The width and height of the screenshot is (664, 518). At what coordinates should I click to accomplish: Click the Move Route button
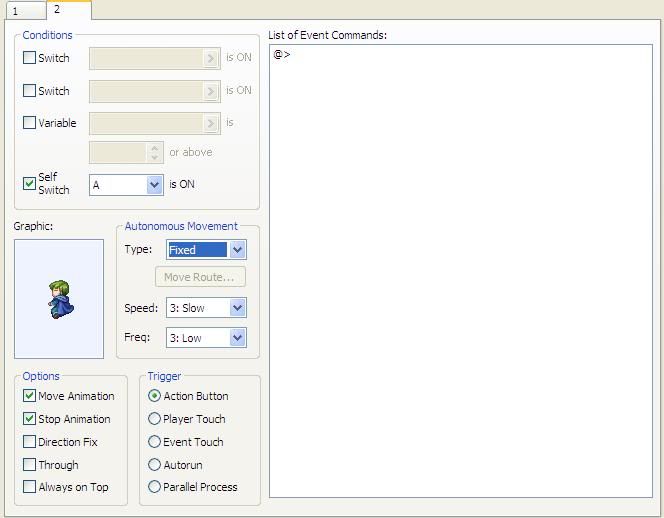pos(200,277)
